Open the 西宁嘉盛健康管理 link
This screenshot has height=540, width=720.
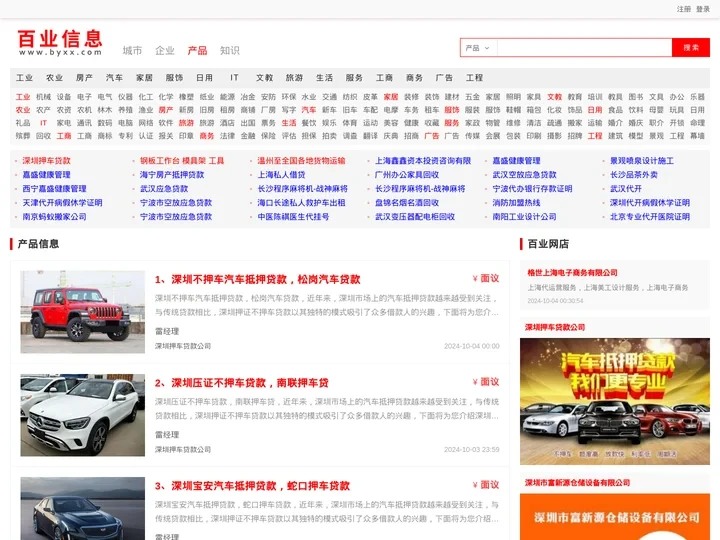click(x=54, y=189)
